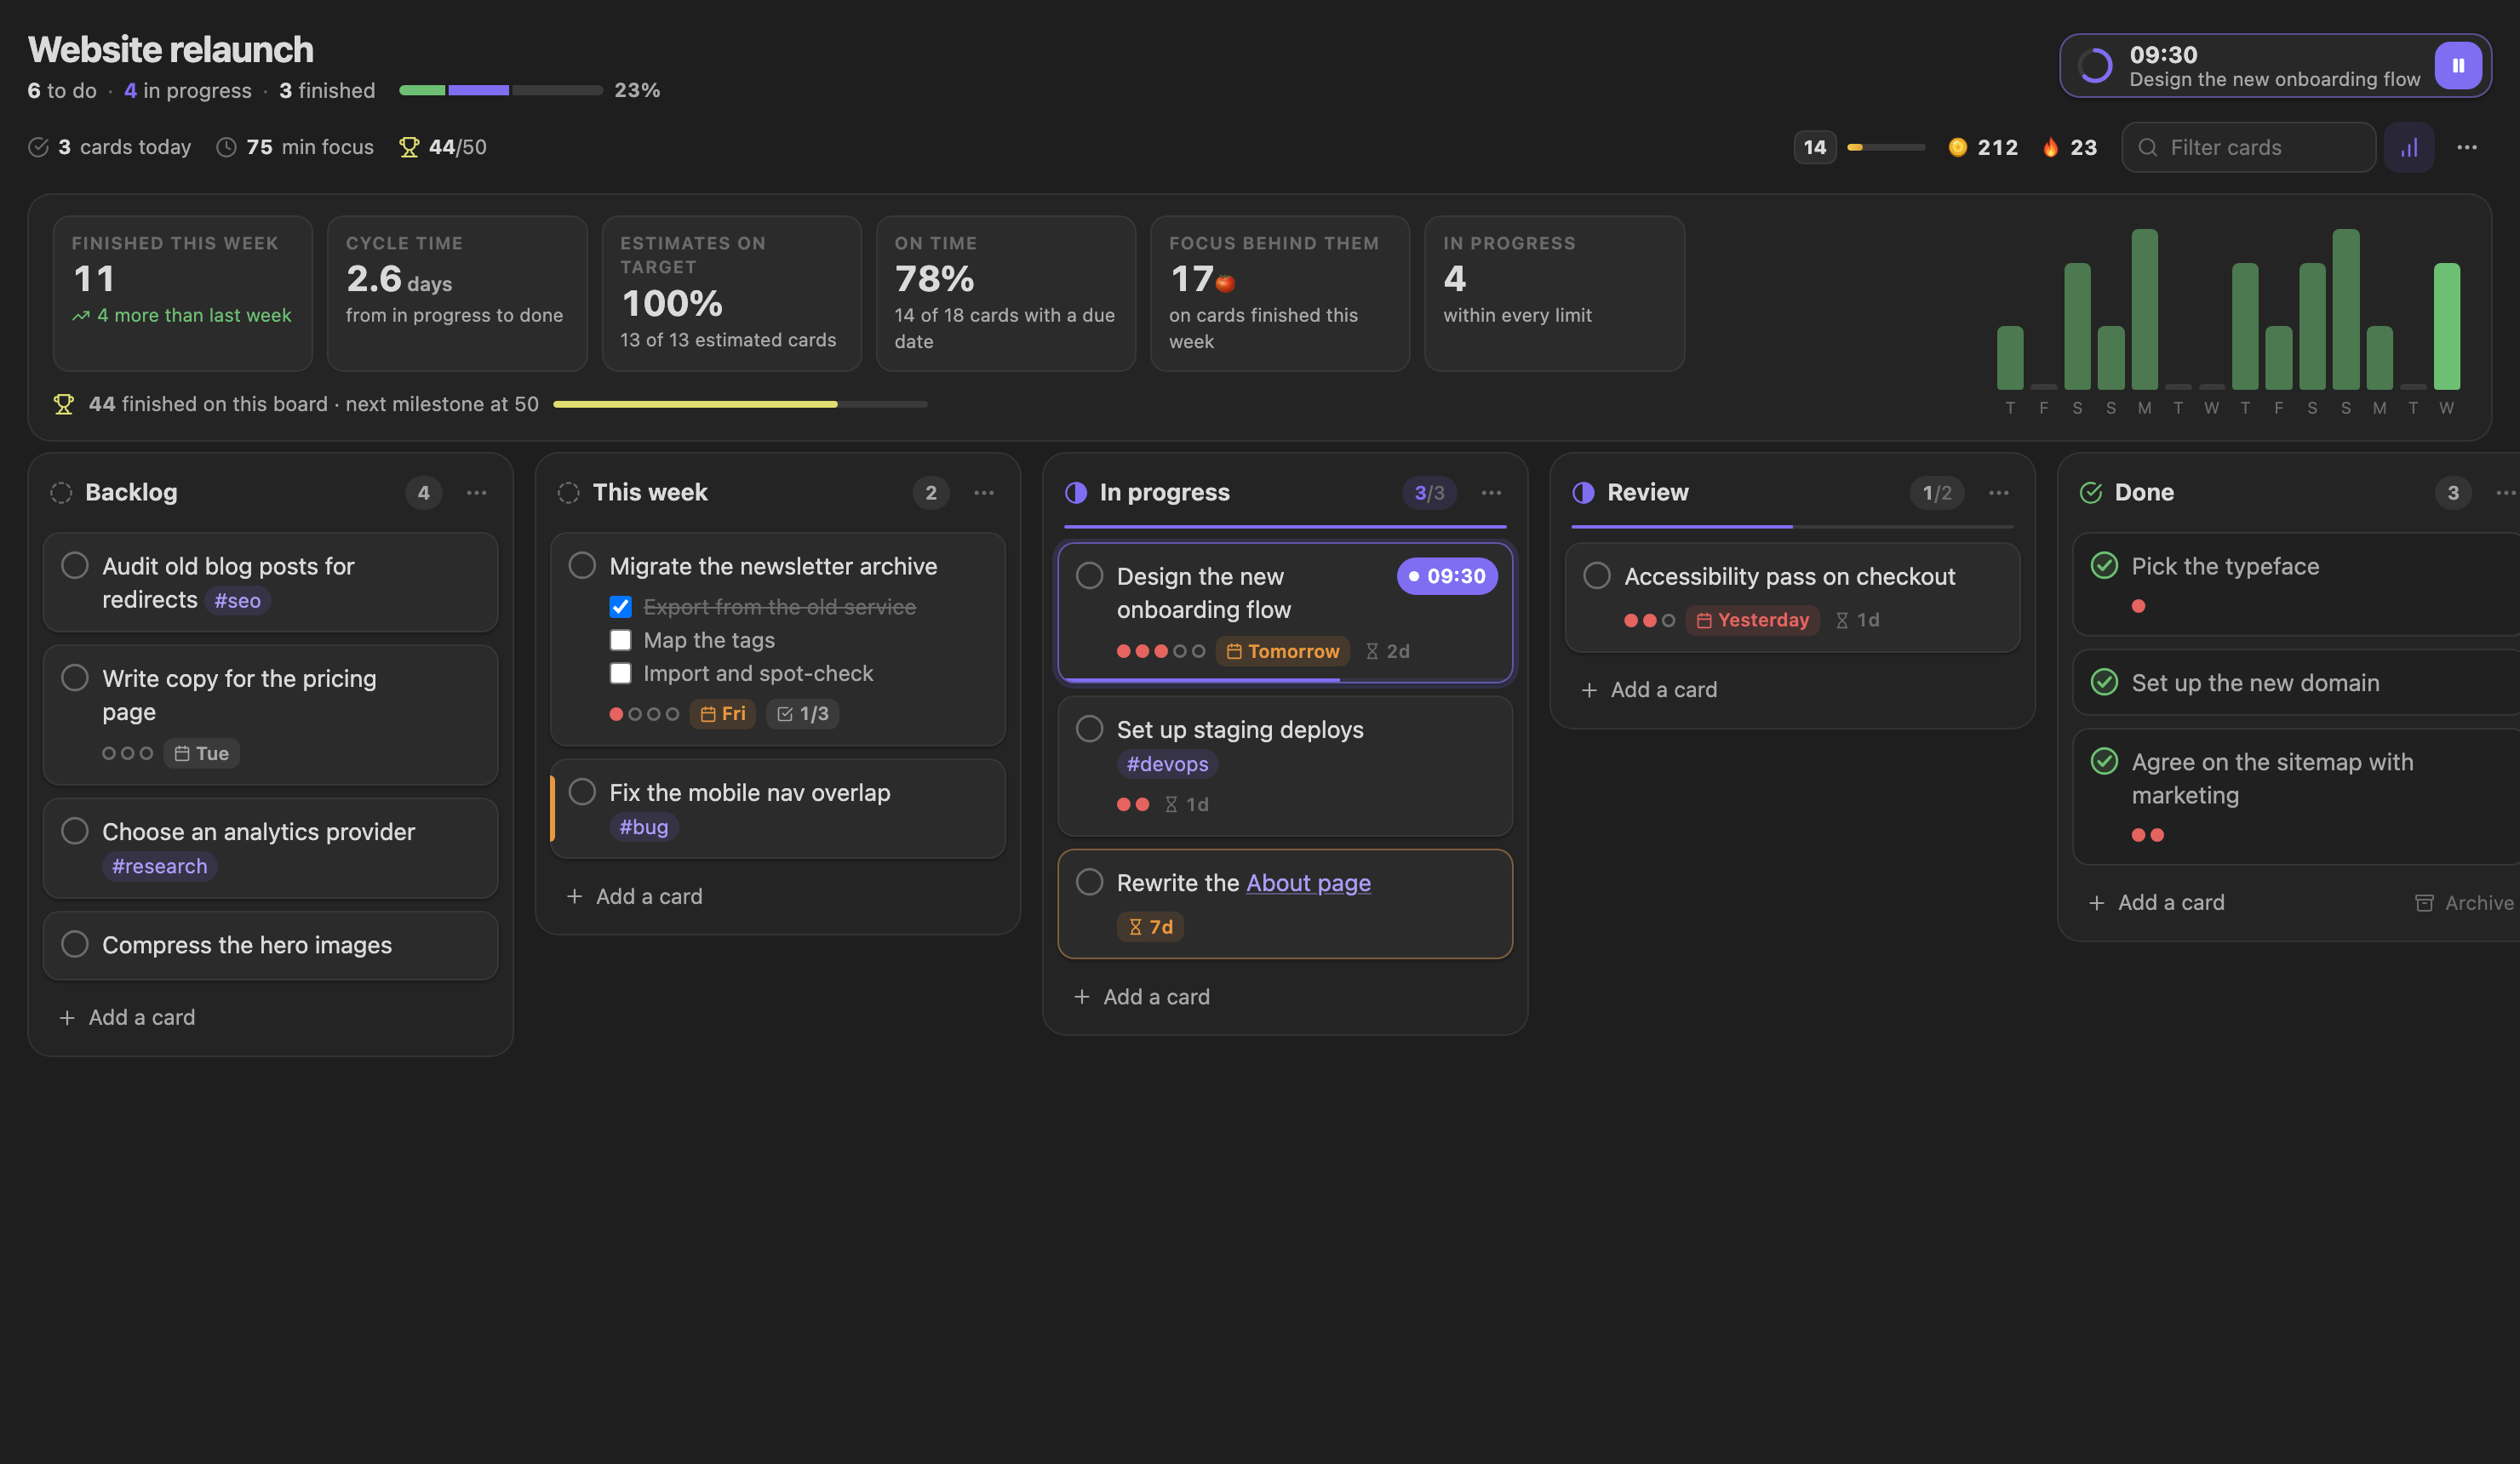Click the #devops tag
Image resolution: width=2520 pixels, height=1464 pixels.
click(x=1167, y=764)
